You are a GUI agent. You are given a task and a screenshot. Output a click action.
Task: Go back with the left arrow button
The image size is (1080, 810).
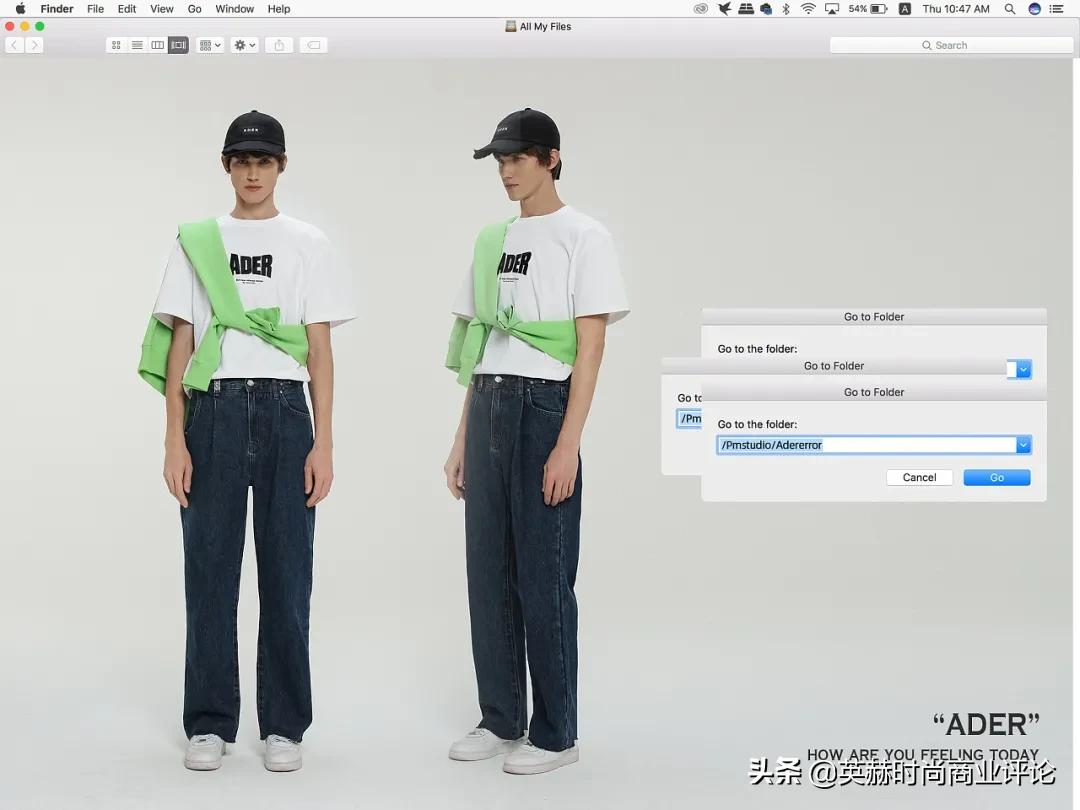[x=14, y=45]
